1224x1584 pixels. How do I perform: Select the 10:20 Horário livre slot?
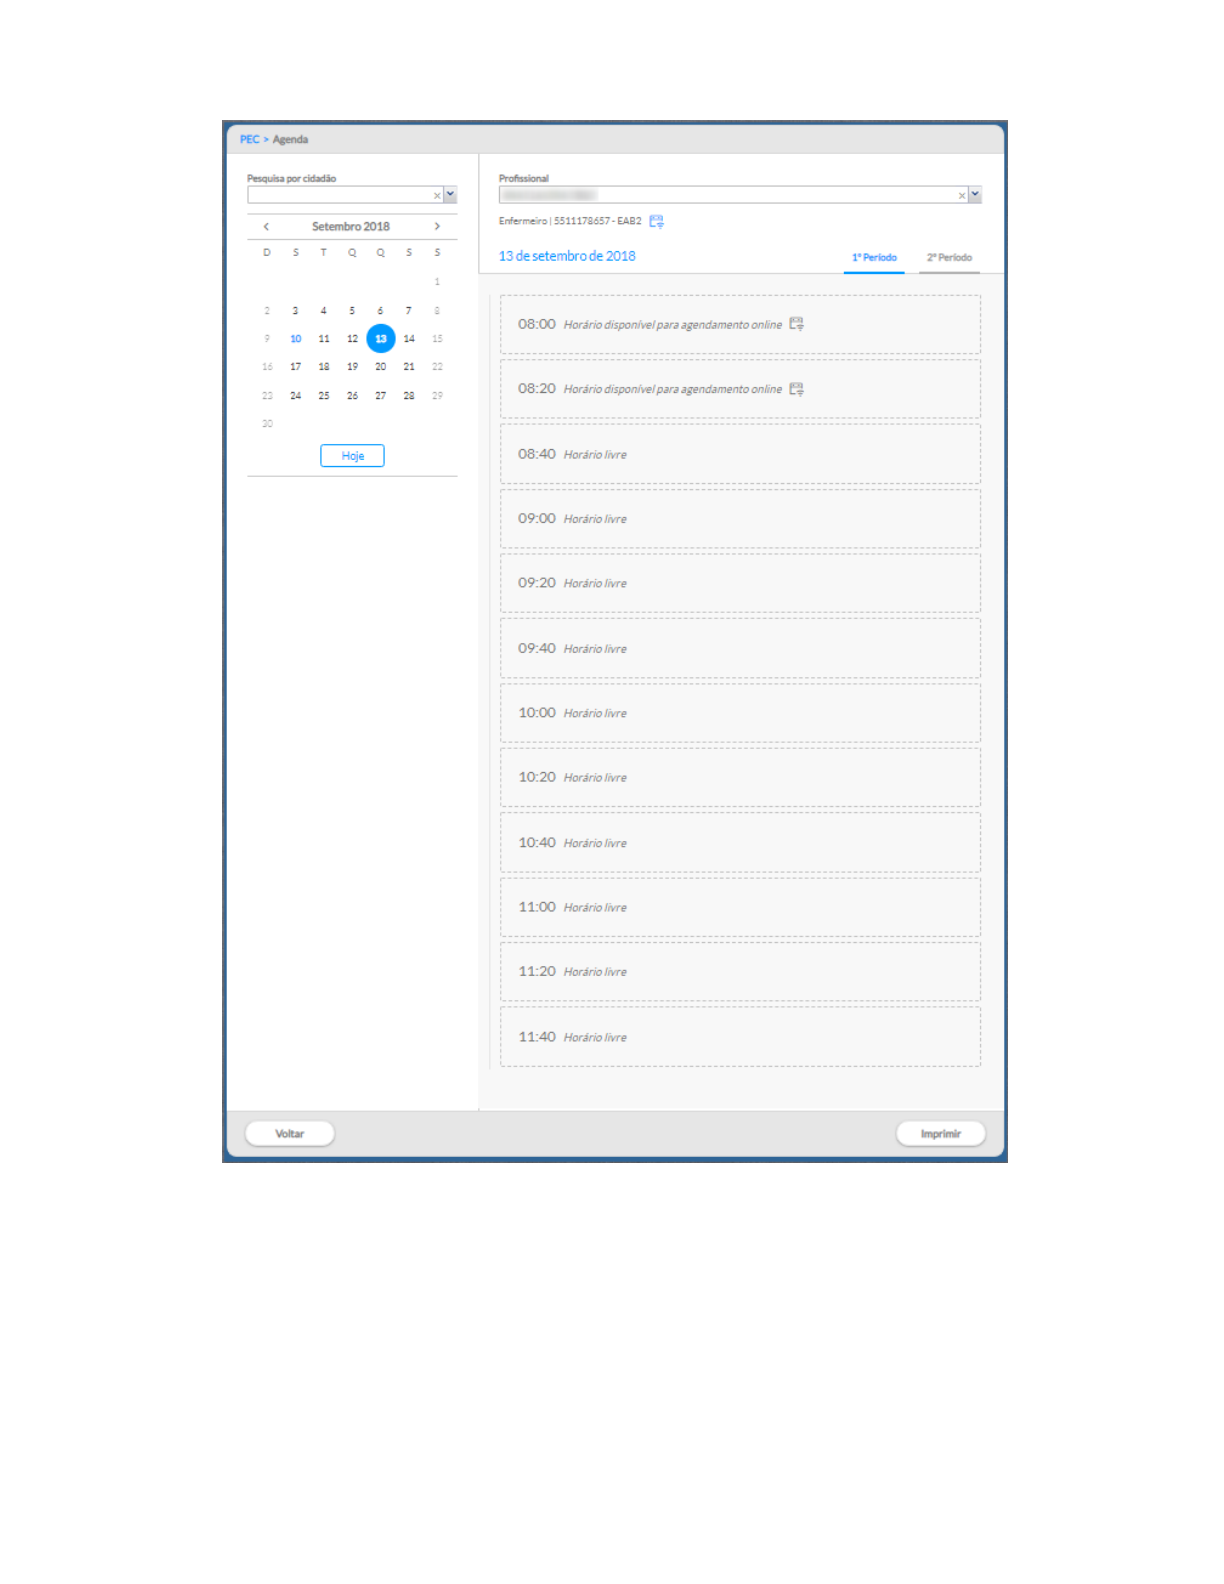pyautogui.click(x=740, y=777)
